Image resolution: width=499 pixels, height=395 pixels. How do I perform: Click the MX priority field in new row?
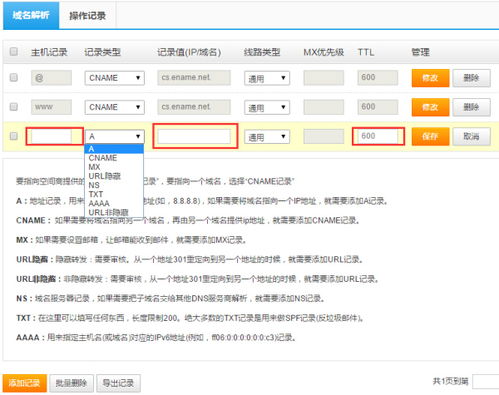[x=323, y=137]
